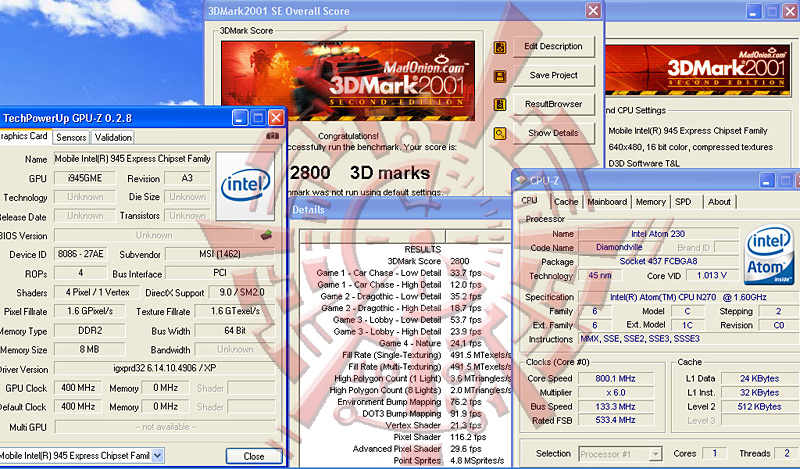Click the Bus Width 64 Bit field

tap(235, 331)
